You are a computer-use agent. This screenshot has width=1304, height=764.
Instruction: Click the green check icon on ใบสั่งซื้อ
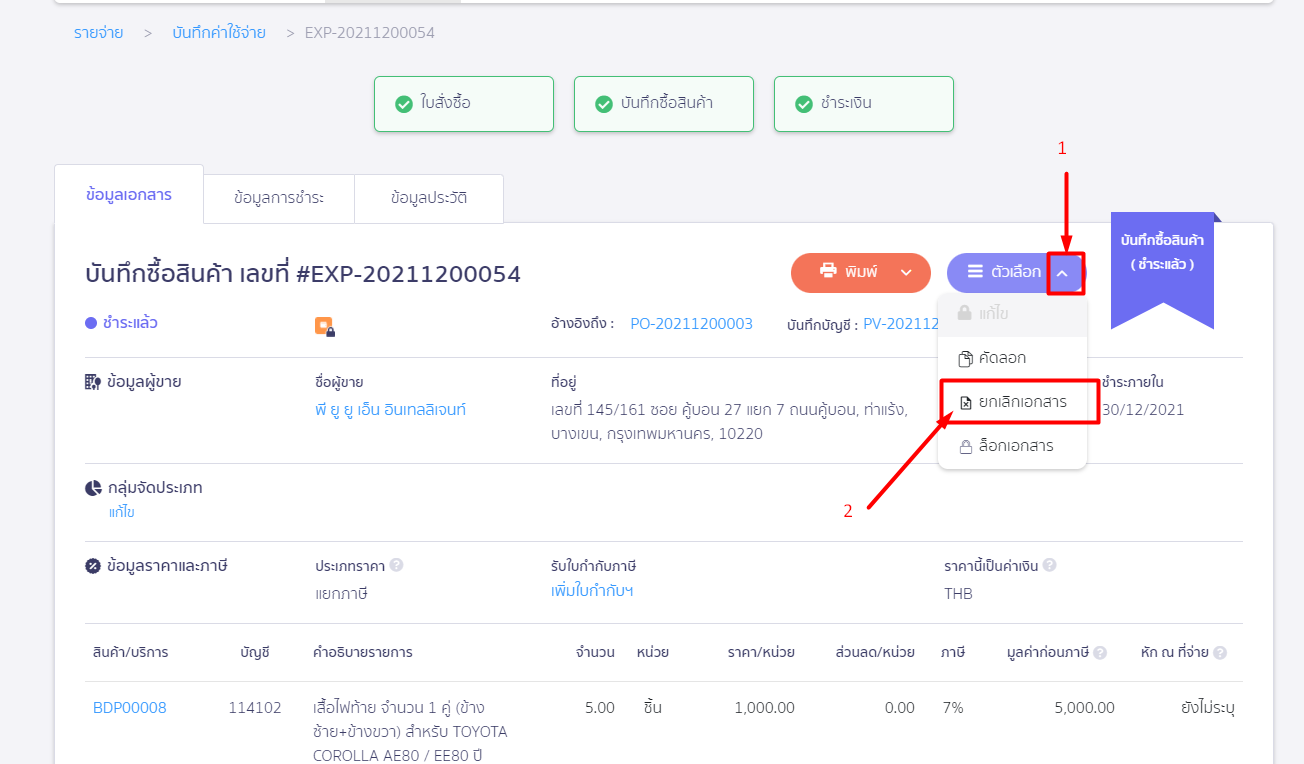(x=404, y=104)
